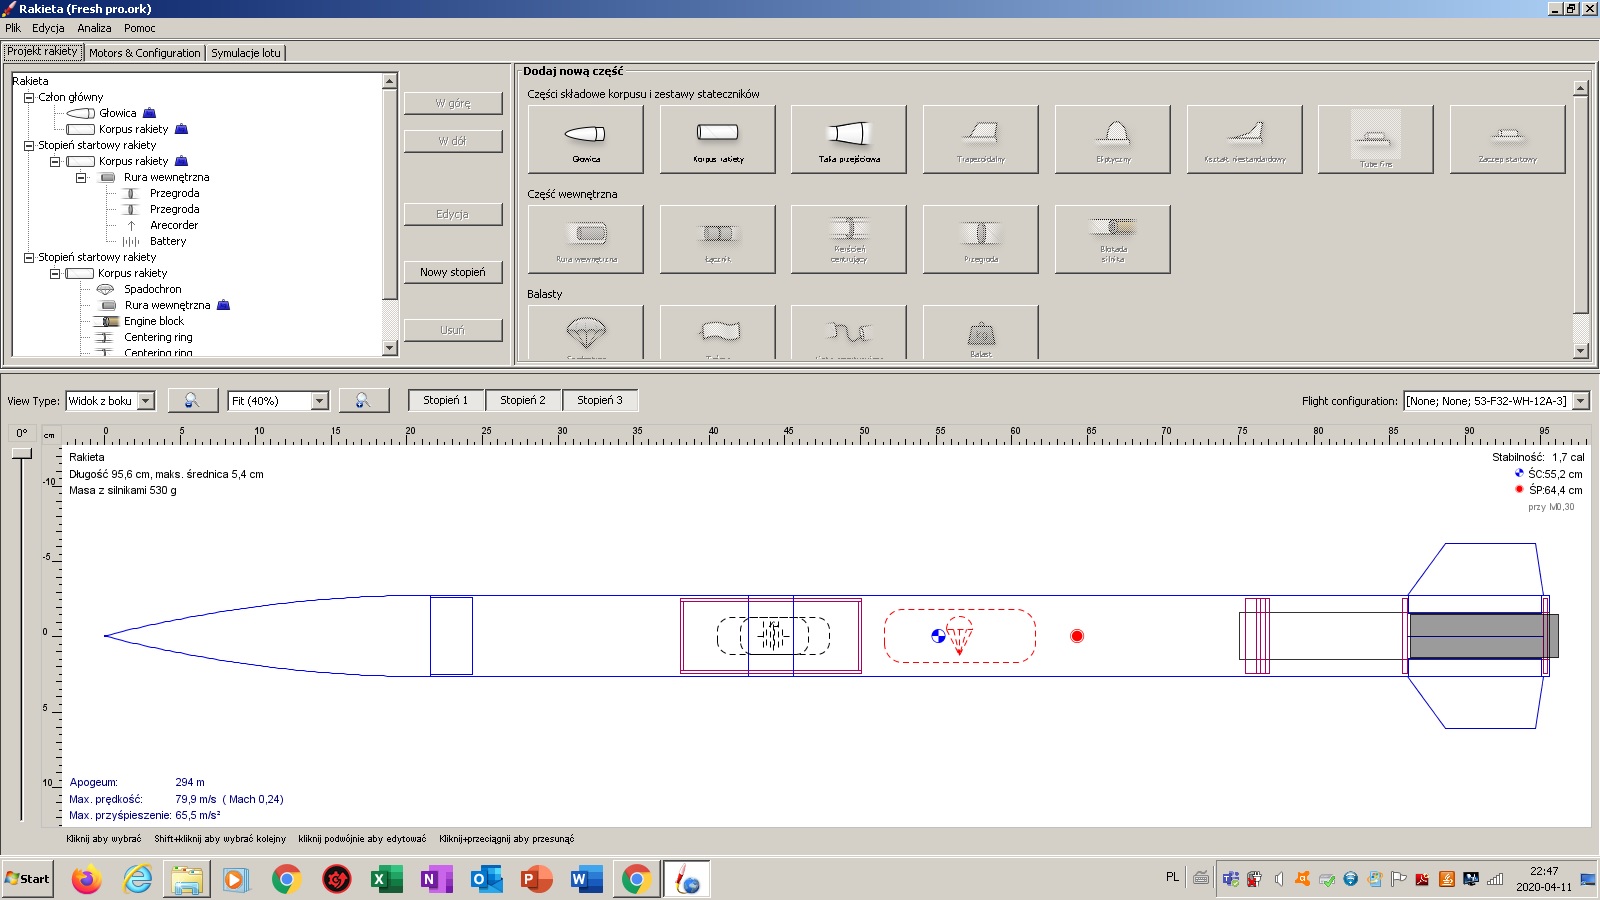This screenshot has height=900, width=1600.
Task: Toggle the Stopień 3 stage button
Action: coord(600,400)
